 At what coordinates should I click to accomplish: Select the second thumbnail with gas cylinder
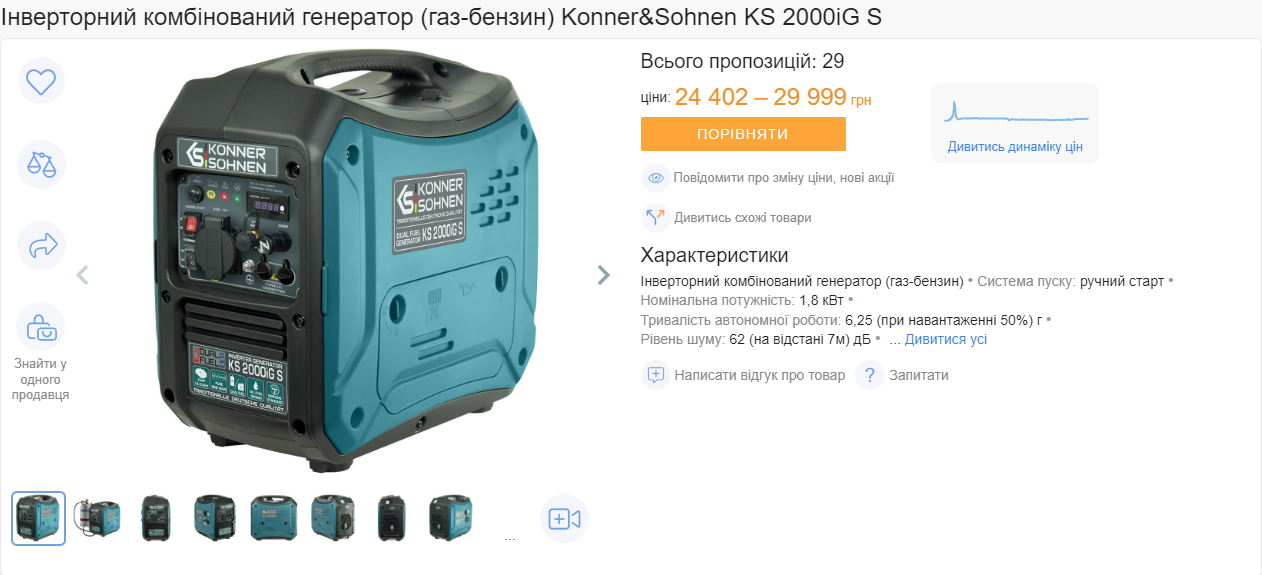pyautogui.click(x=97, y=518)
